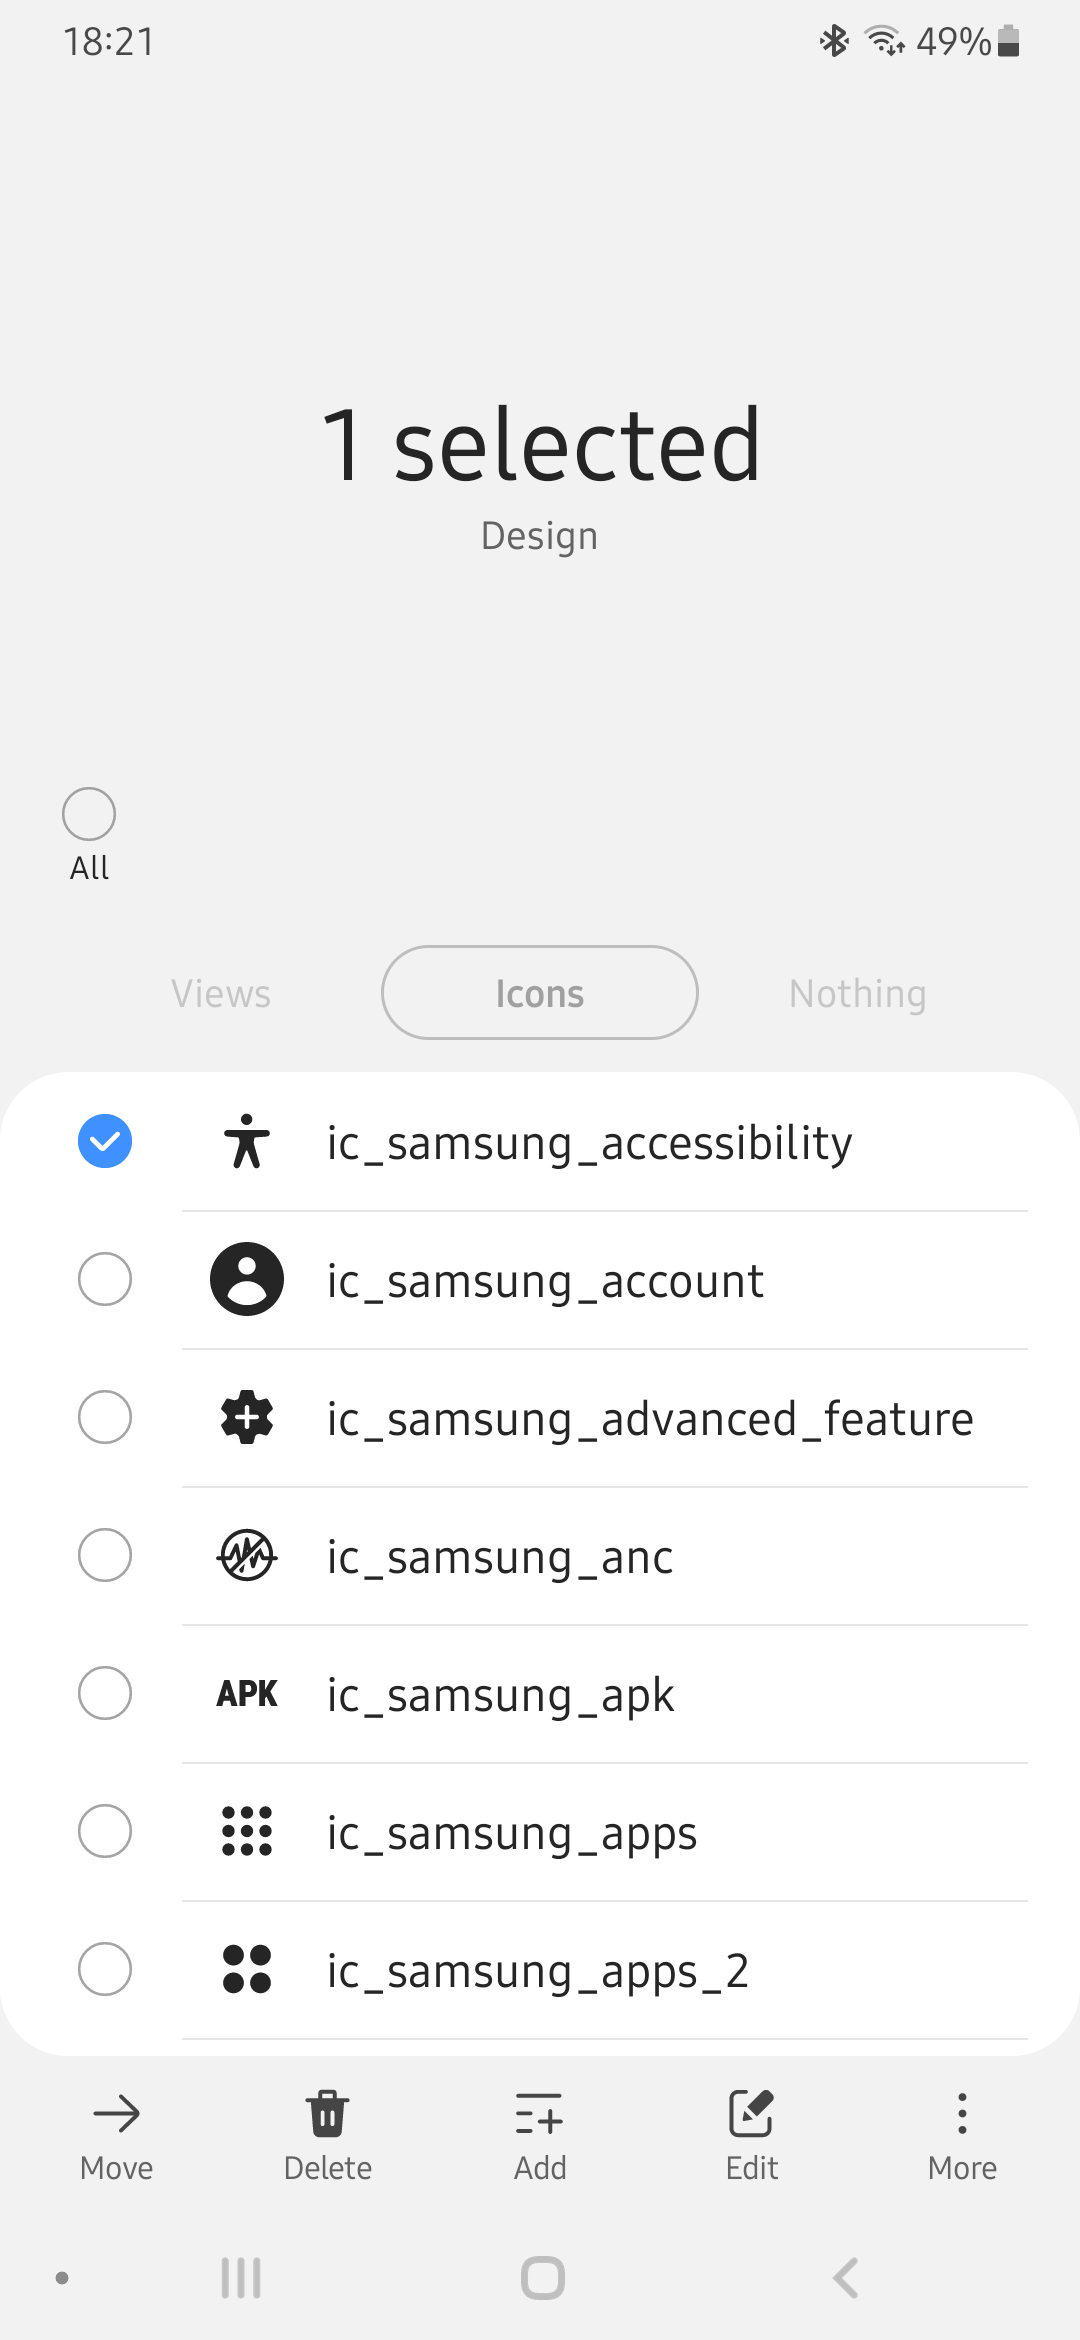Tap the ic_samsung_apps dots grid icon
Viewport: 1080px width, 2340px height.
(x=247, y=1831)
